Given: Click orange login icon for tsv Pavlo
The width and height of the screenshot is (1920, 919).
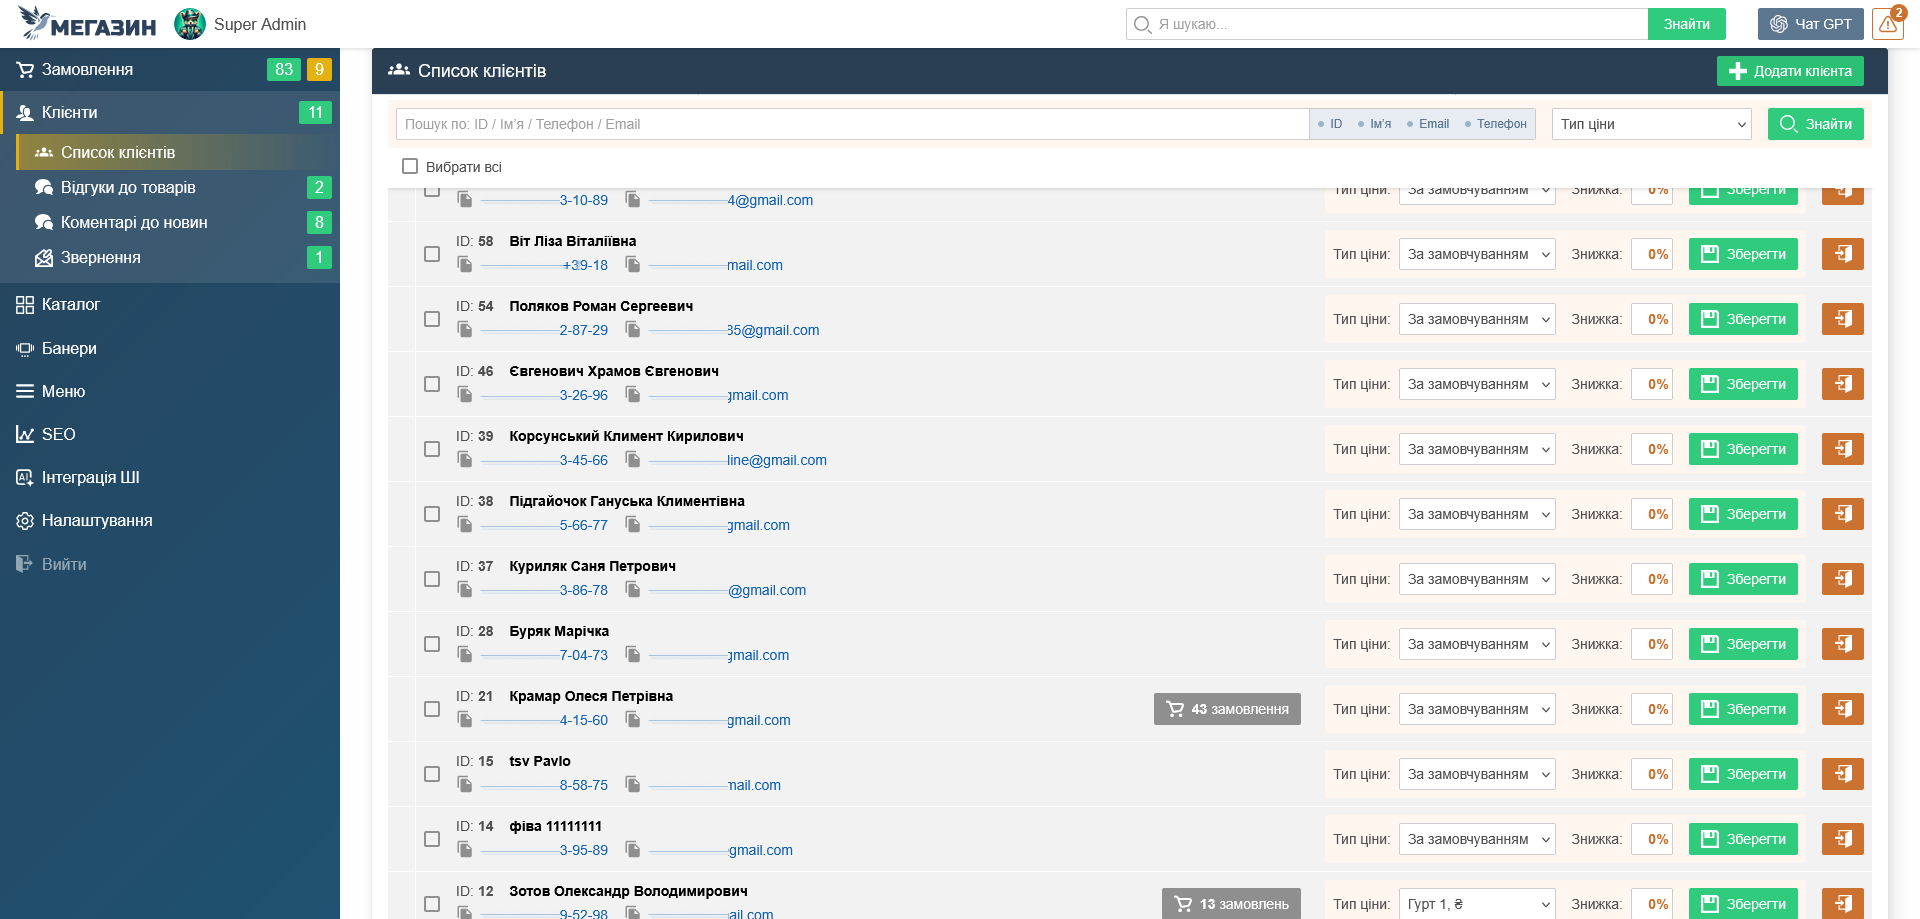Looking at the screenshot, I should click(1842, 774).
